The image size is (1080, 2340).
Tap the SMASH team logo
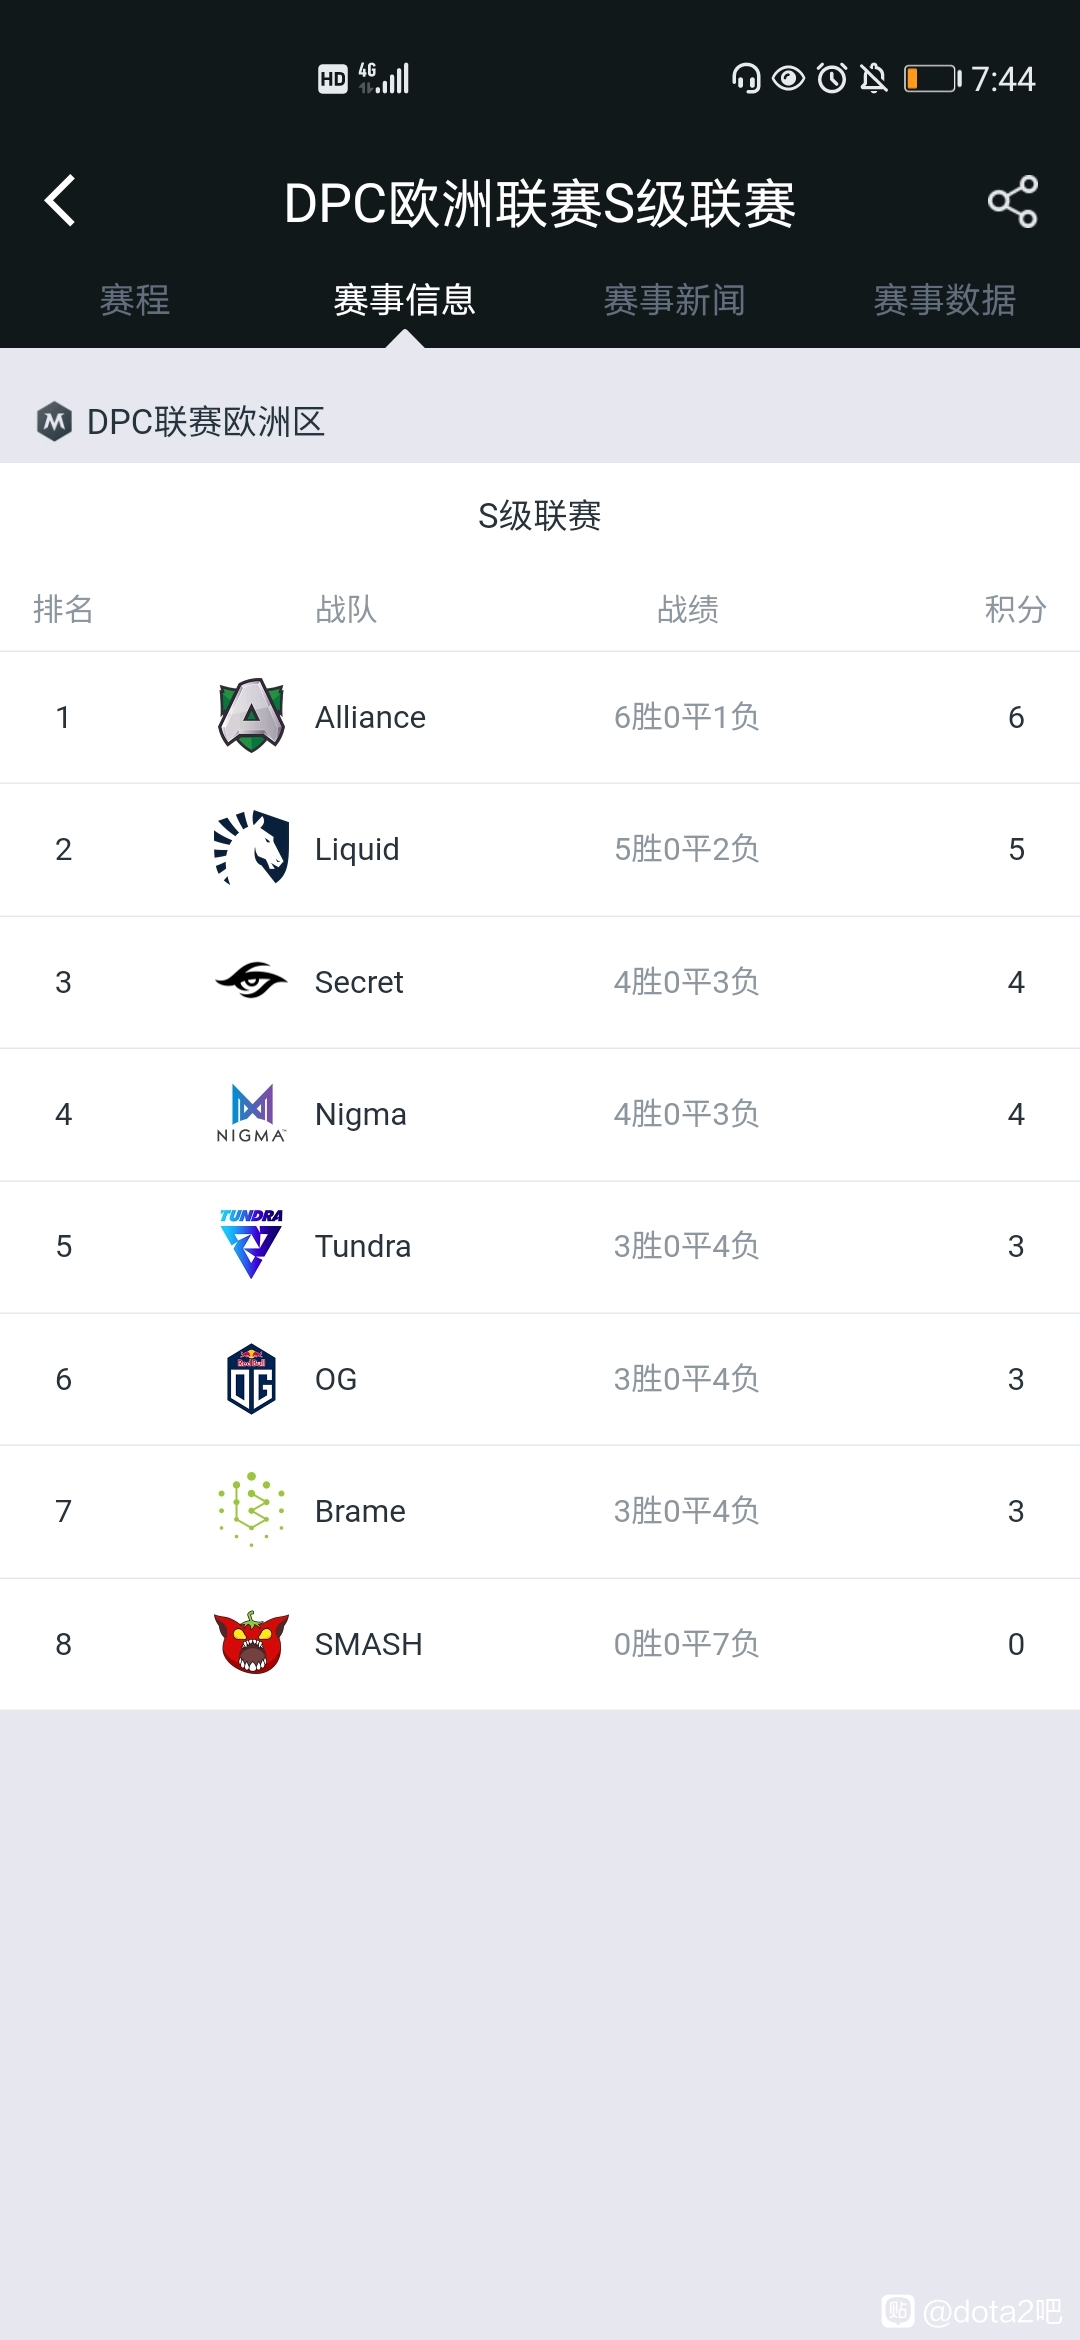pyautogui.click(x=252, y=1642)
